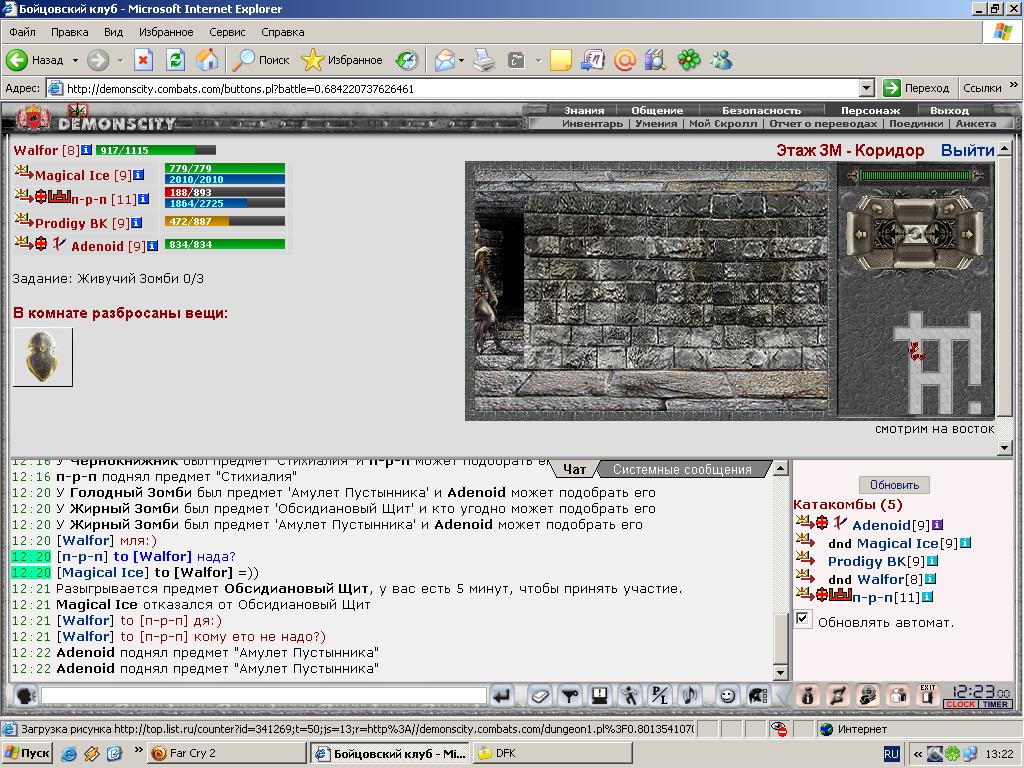Screen dimensions: 1024x768
Task: Open Избранное favorites star
Action: [x=312, y=60]
